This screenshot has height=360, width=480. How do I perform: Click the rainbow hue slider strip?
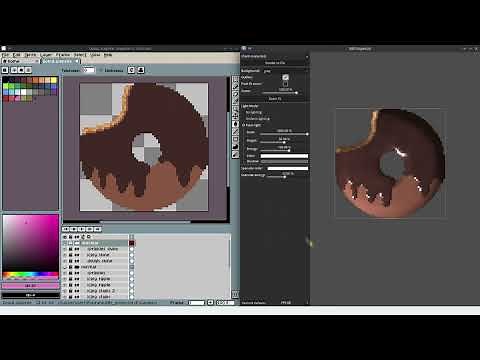(30, 275)
